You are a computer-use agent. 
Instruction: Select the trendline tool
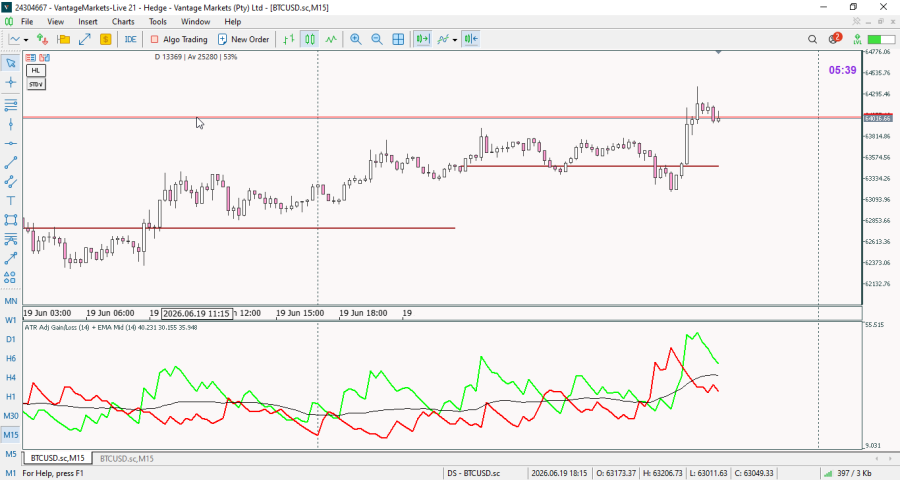click(11, 163)
